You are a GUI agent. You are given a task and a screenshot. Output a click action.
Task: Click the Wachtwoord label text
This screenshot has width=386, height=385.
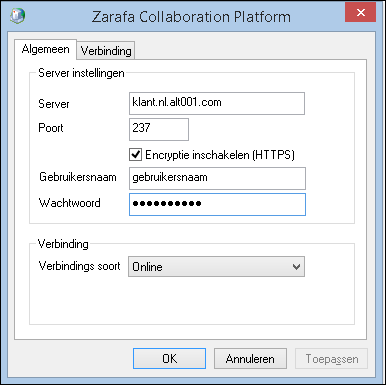[x=69, y=203]
